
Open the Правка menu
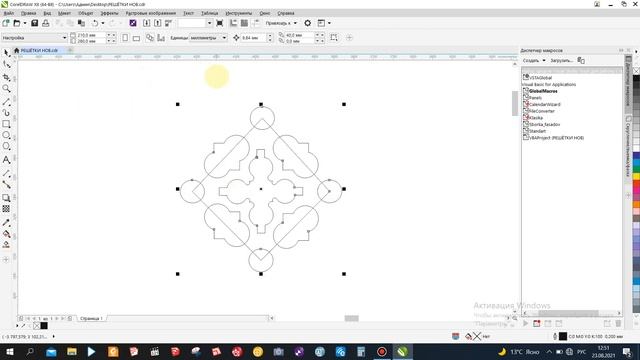coord(28,13)
